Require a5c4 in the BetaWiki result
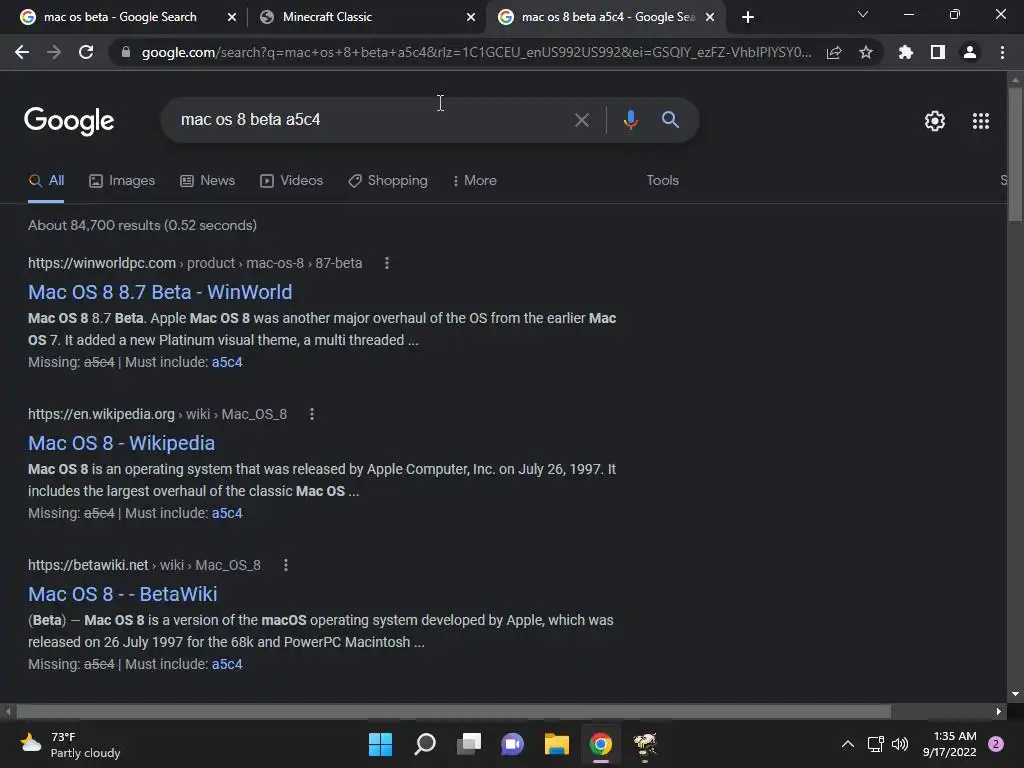1024x768 pixels. 227,664
